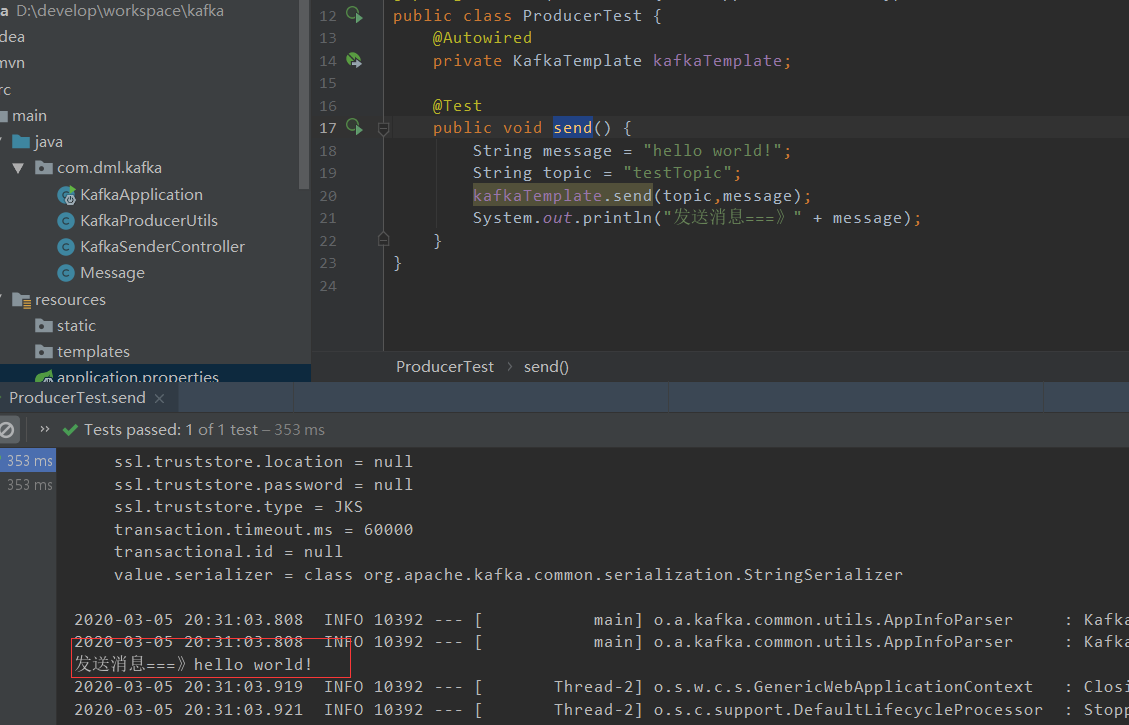Viewport: 1129px width, 725px height.
Task: Click fold end marker at line 22
Action: 383,240
